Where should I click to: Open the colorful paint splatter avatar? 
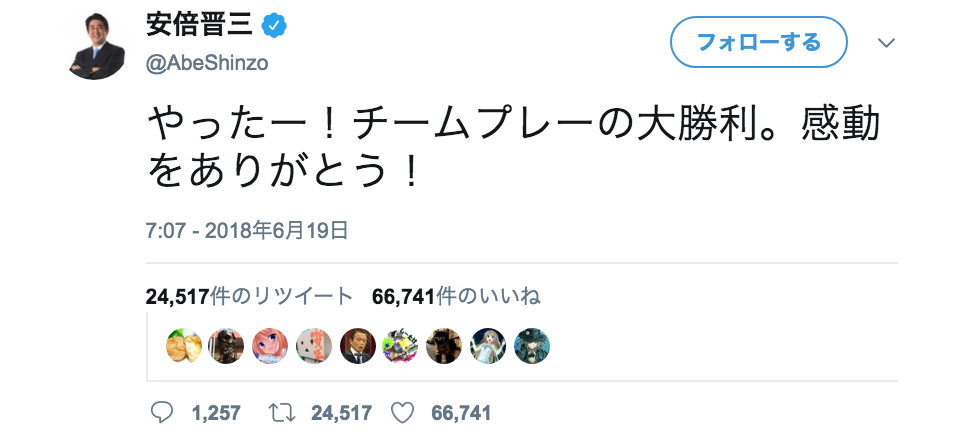point(401,346)
